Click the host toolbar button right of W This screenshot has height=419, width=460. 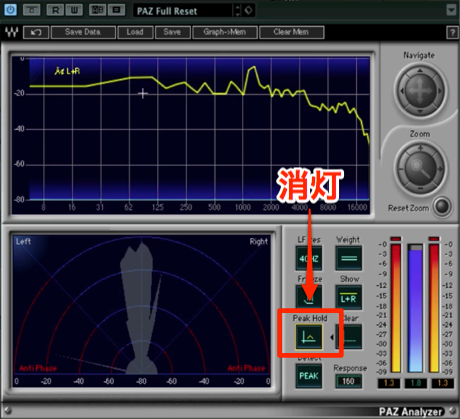point(98,10)
